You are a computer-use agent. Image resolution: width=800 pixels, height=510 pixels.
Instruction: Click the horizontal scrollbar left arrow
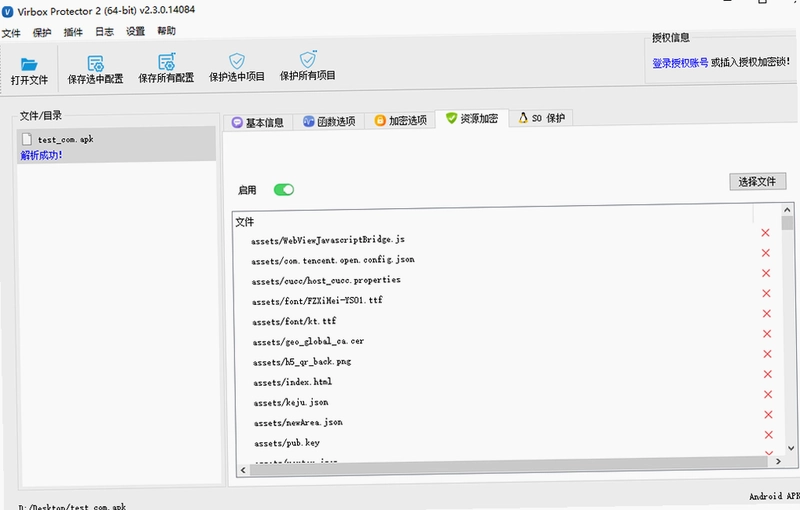pos(243,470)
